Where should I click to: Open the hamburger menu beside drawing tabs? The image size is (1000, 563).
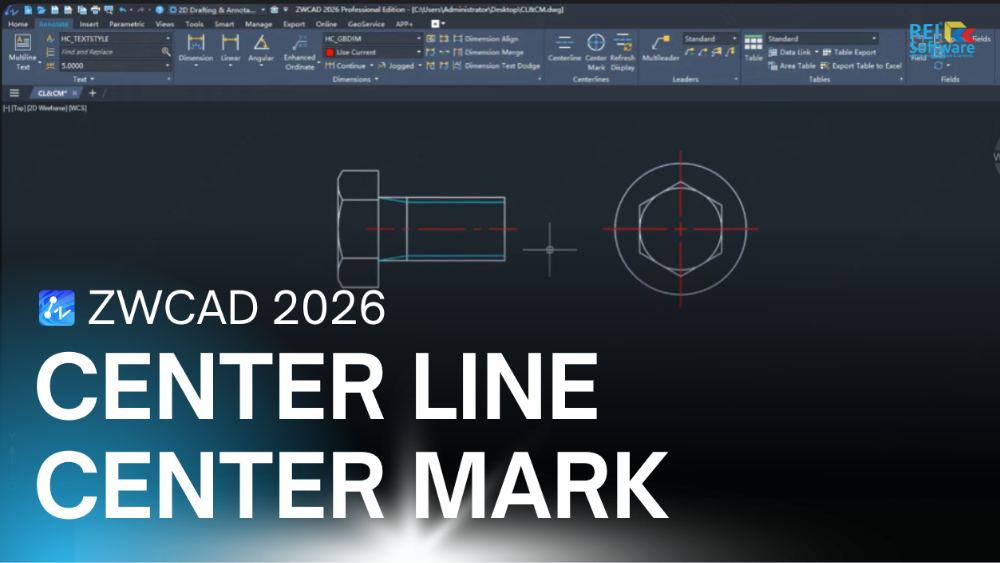(x=14, y=93)
